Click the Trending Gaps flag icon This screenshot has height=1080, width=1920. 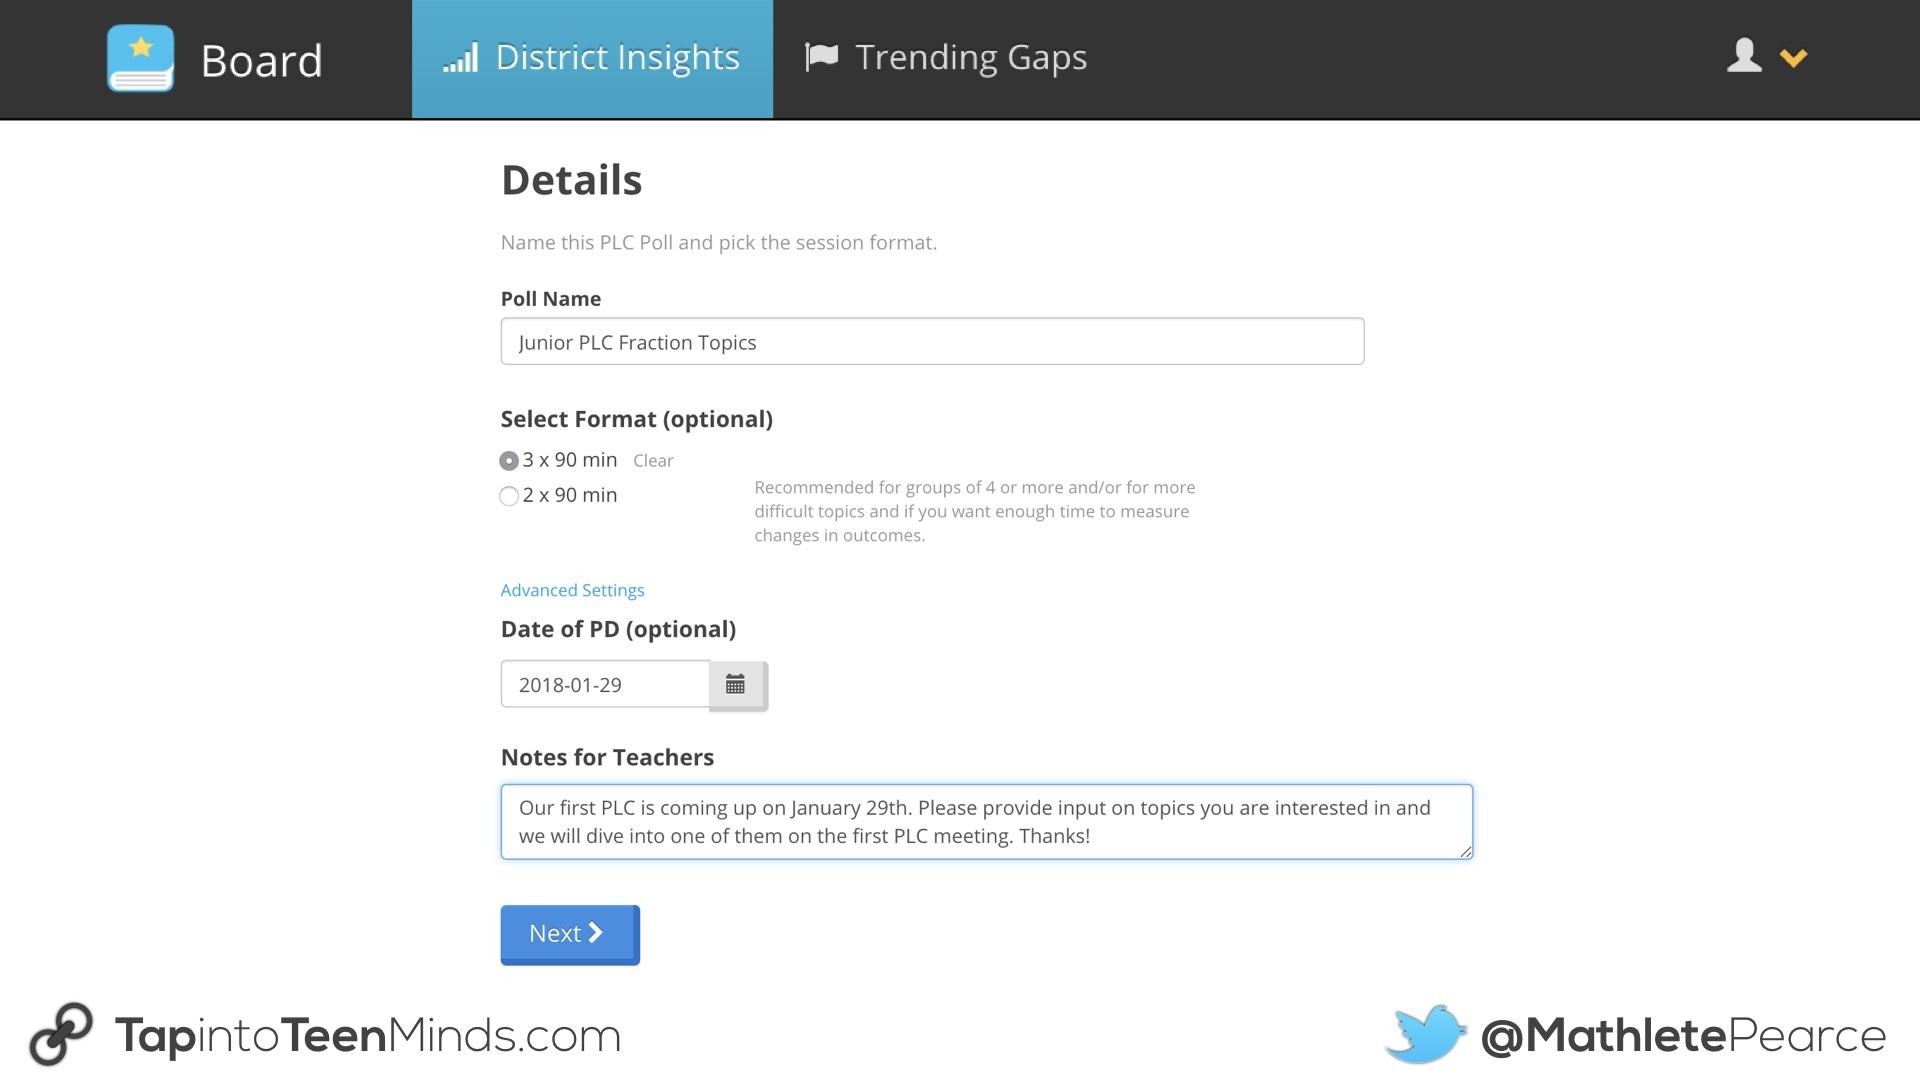(819, 55)
